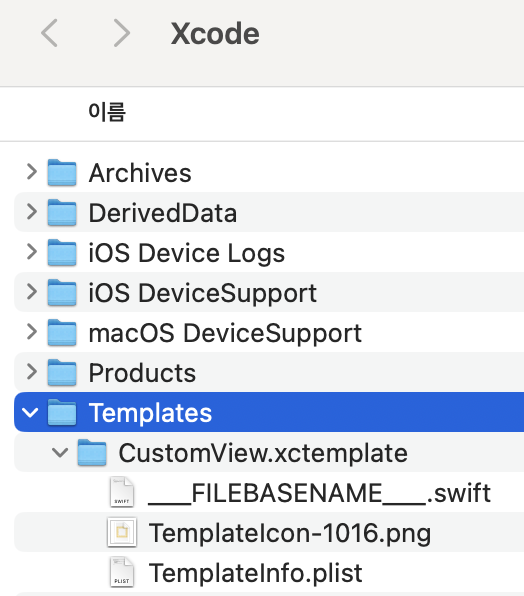Sort by the 이름 column header
Viewport: 524px width, 596px height.
coord(107,112)
